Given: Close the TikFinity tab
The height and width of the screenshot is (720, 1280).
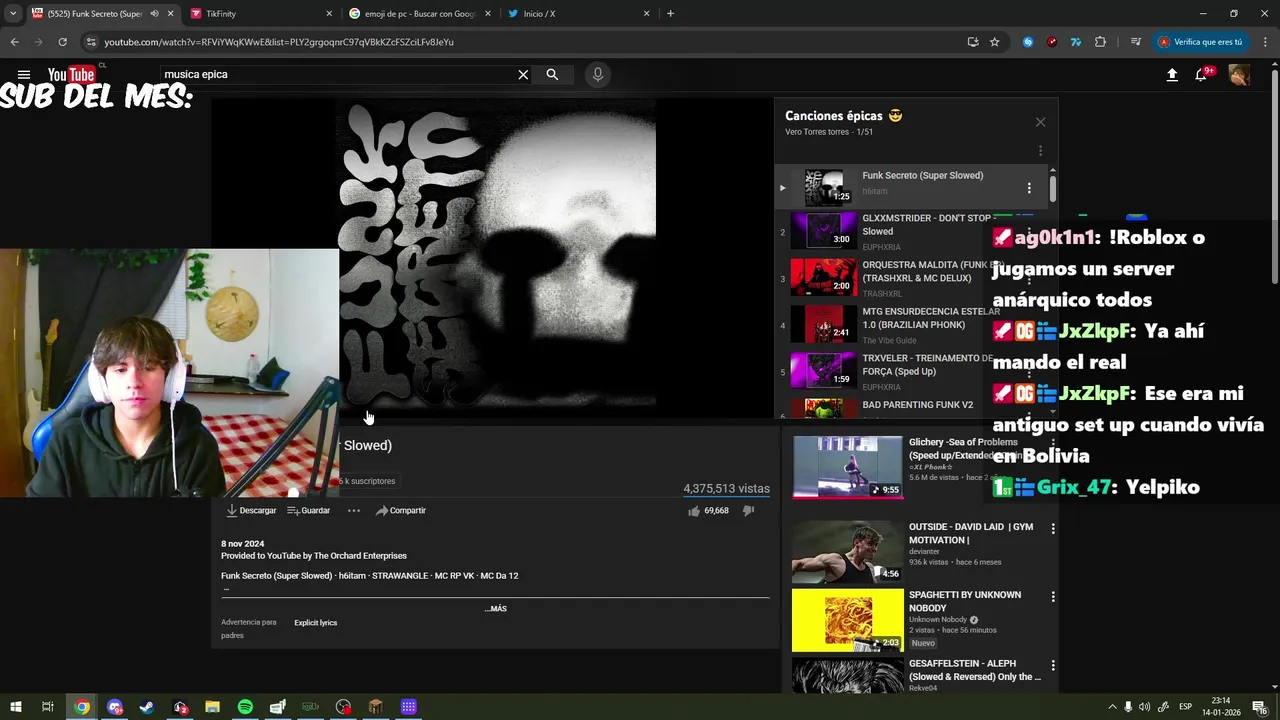Looking at the screenshot, I should click(x=330, y=14).
